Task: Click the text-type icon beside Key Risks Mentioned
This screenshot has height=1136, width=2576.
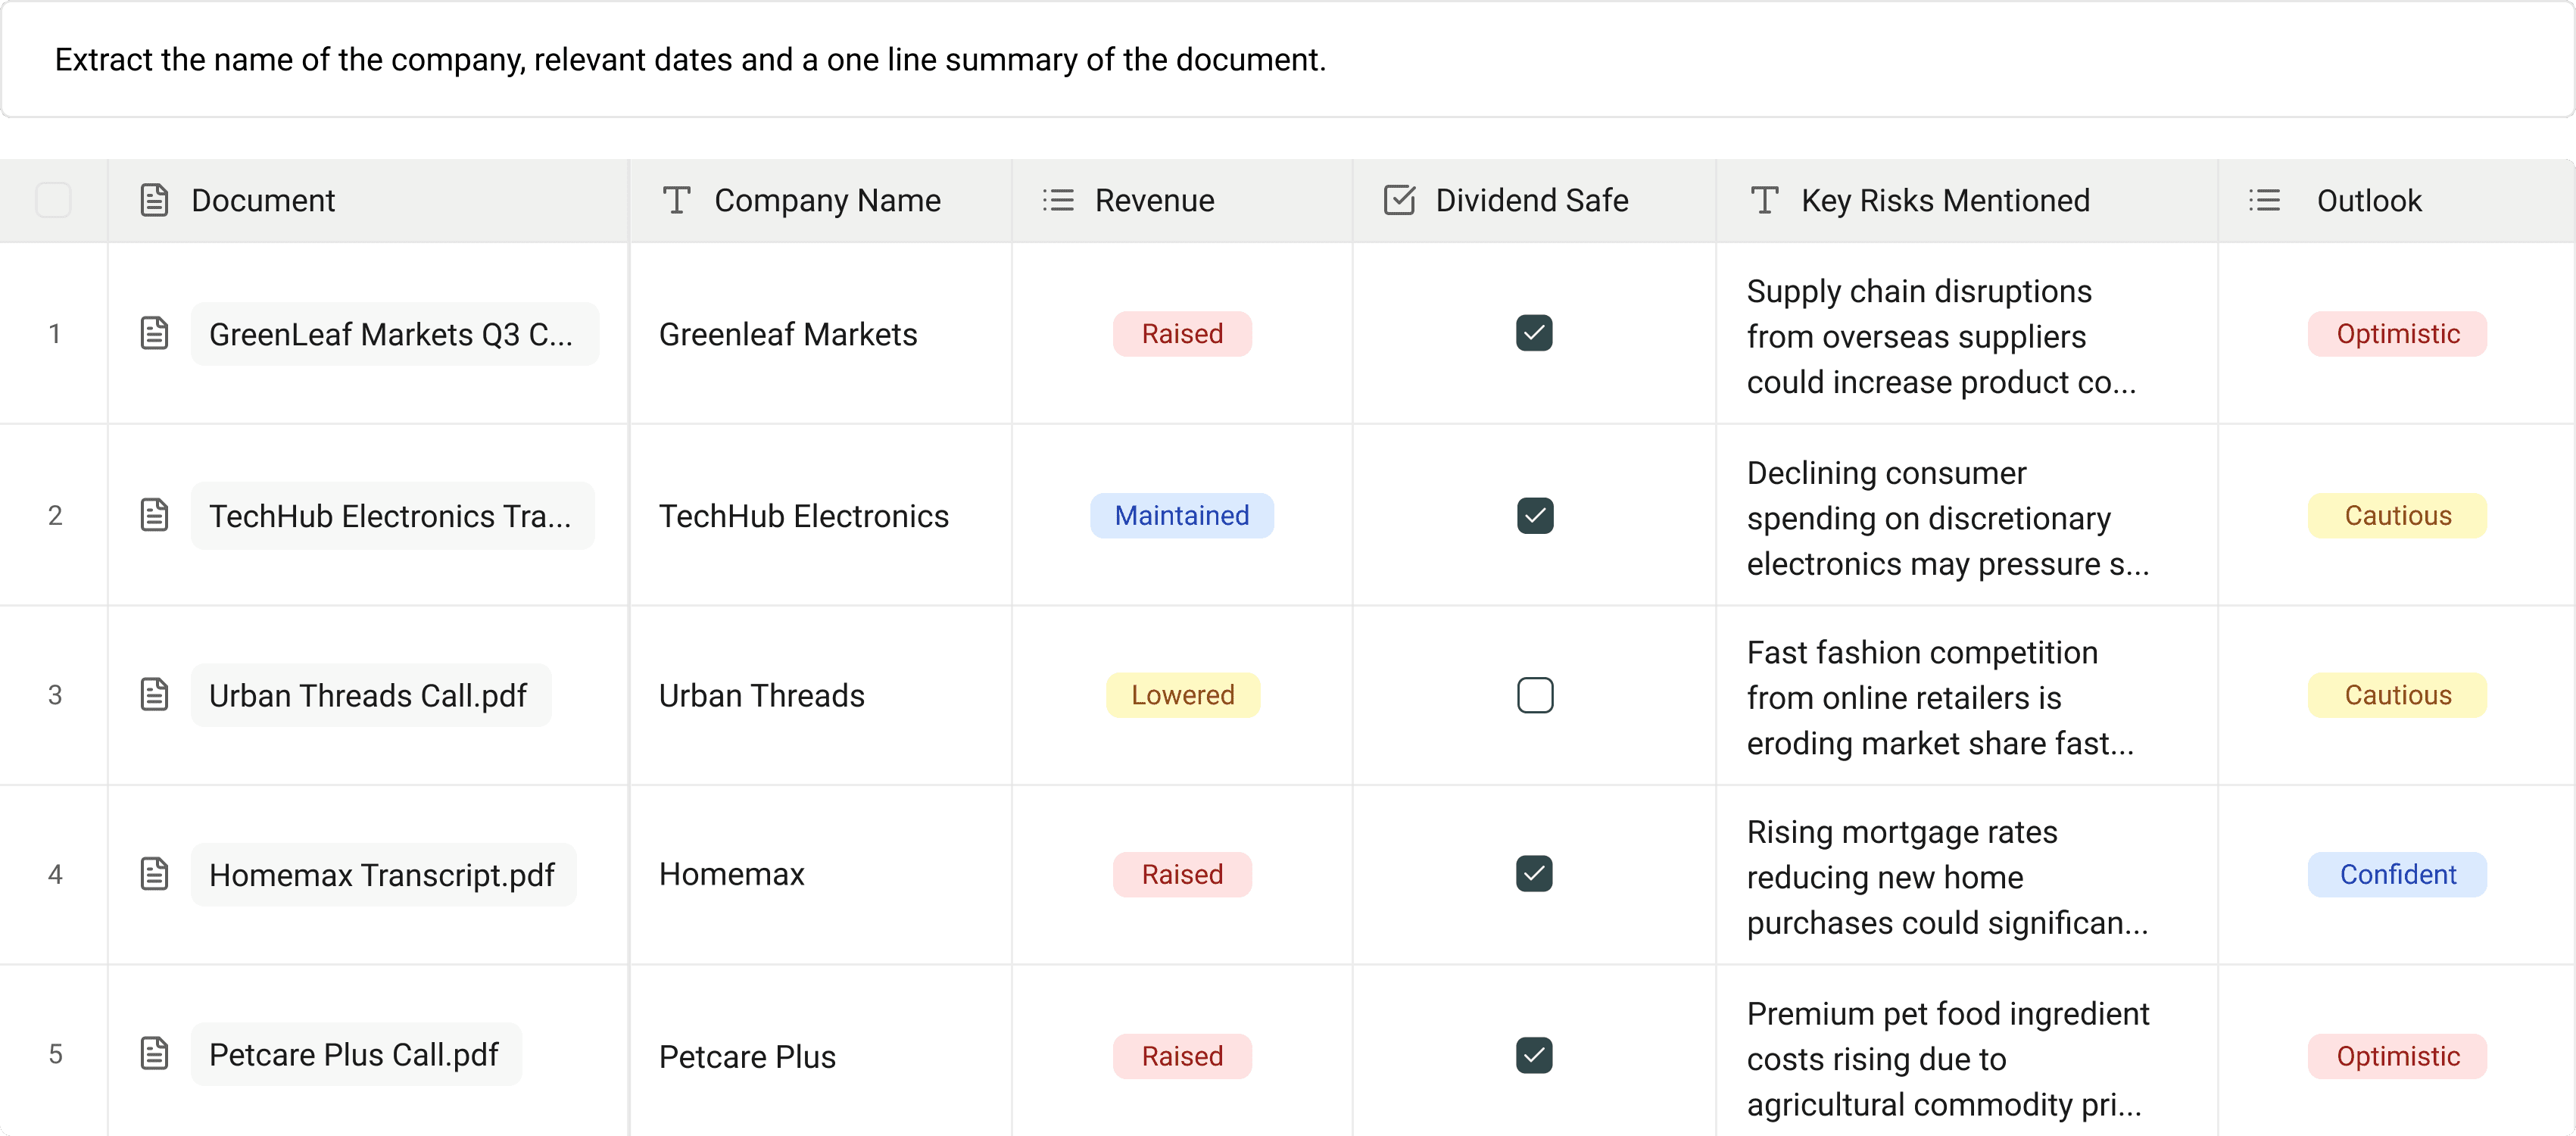Action: point(1764,200)
